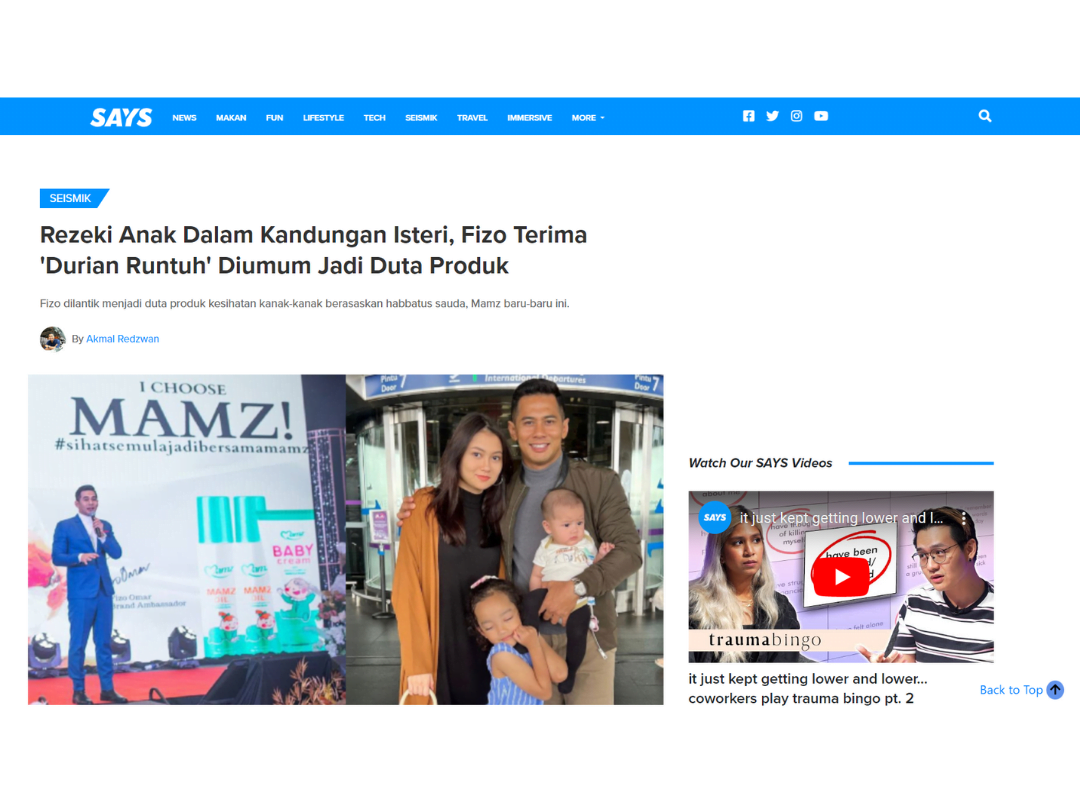Click the video overlay title at top of player
The height and width of the screenshot is (800, 1080).
click(x=841, y=517)
